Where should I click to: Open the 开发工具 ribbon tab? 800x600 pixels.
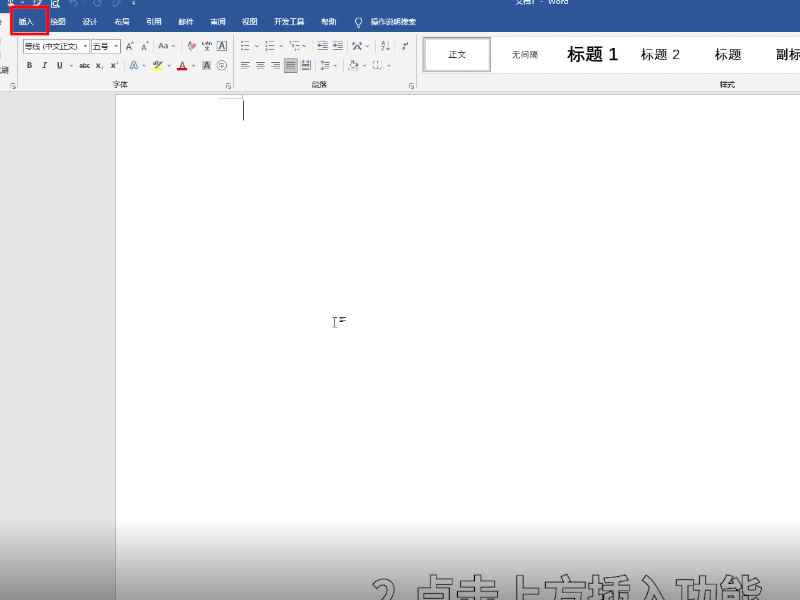[x=290, y=21]
